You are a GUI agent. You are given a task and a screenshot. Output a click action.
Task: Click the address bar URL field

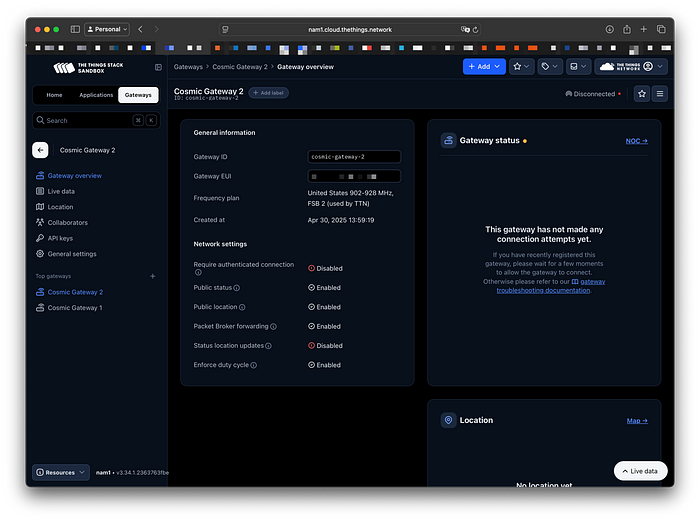click(350, 29)
